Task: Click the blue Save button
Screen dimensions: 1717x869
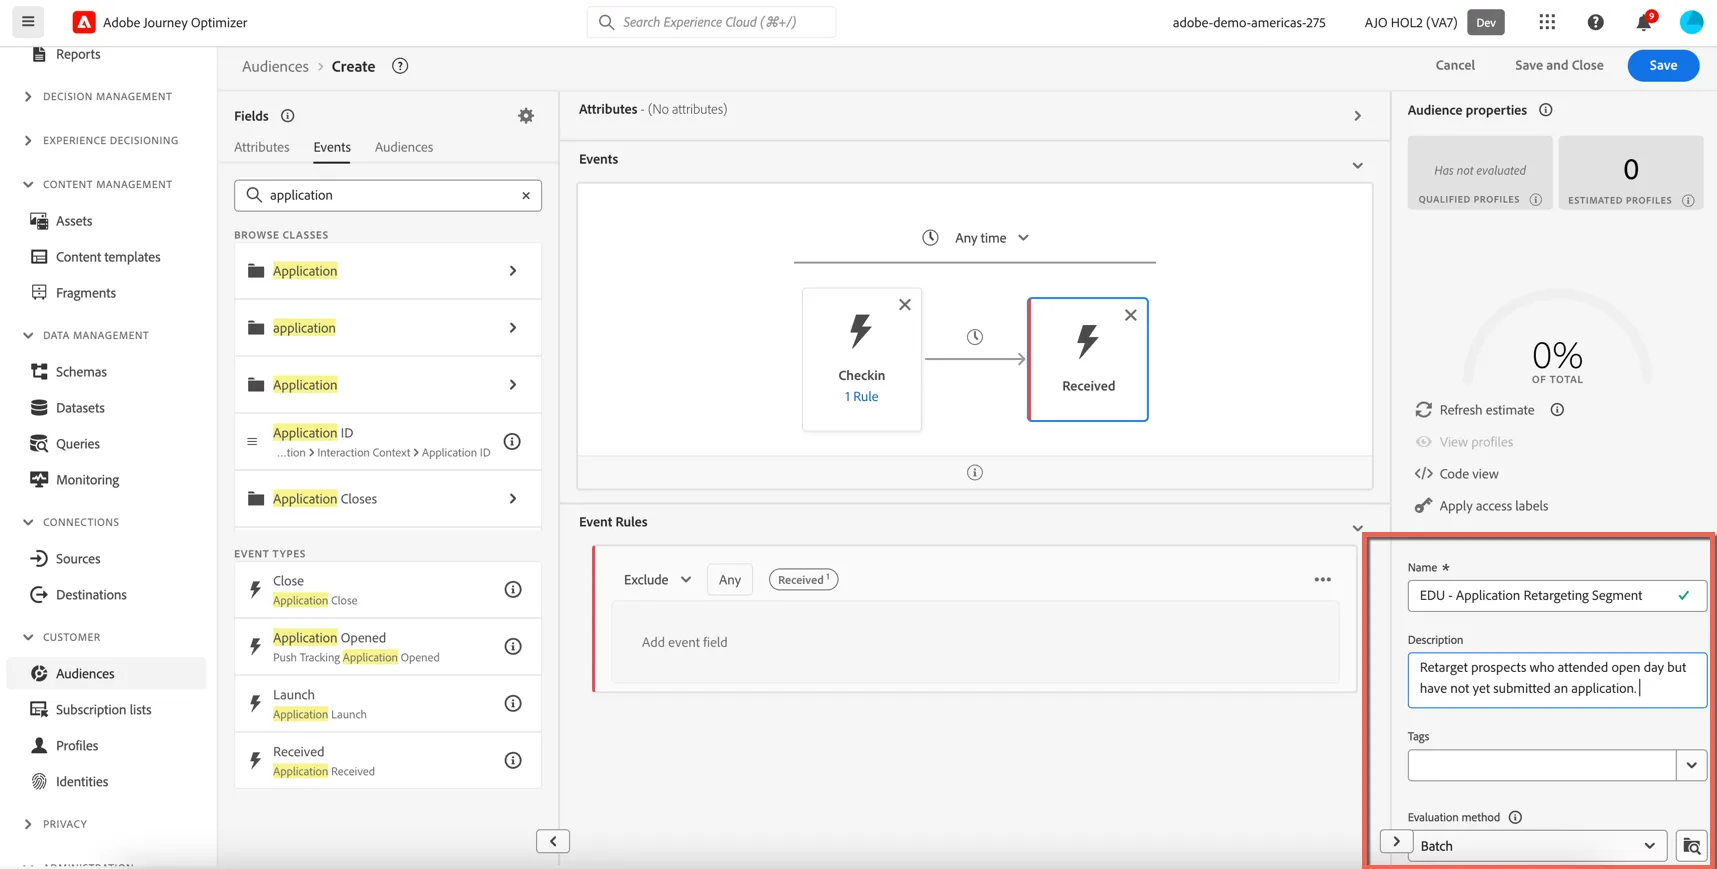Action: 1663,65
